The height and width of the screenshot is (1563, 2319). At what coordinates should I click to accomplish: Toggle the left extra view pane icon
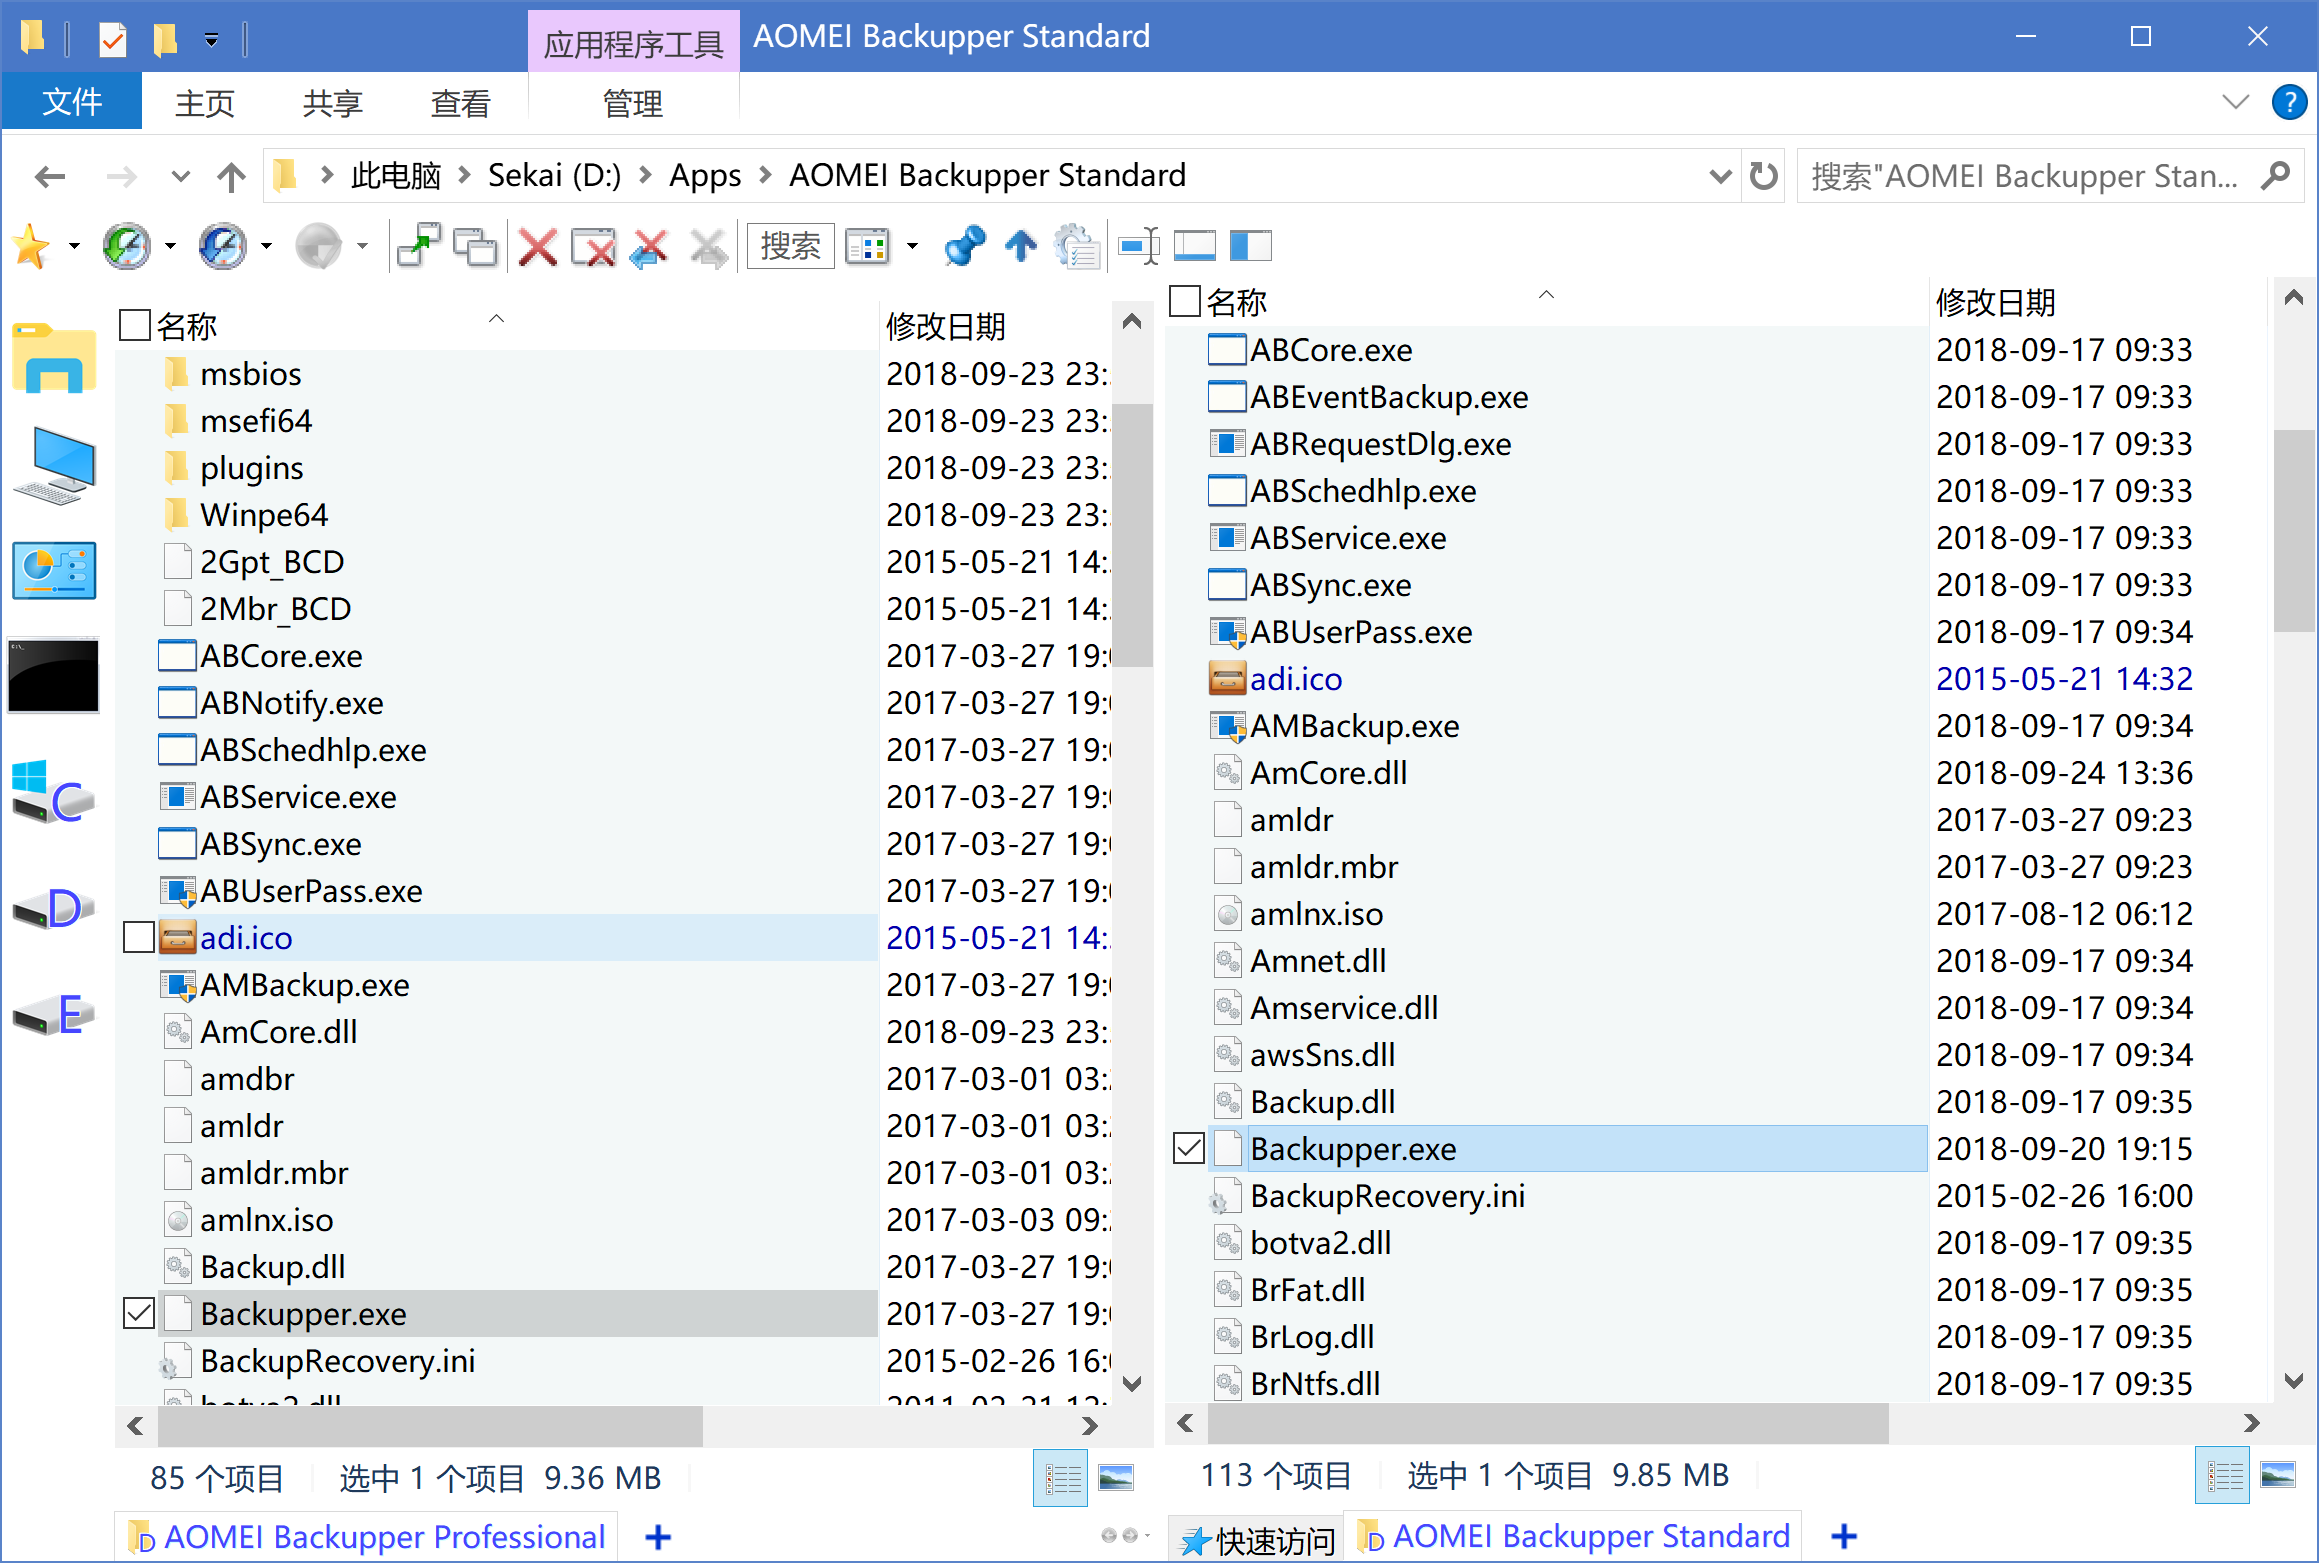point(1250,246)
